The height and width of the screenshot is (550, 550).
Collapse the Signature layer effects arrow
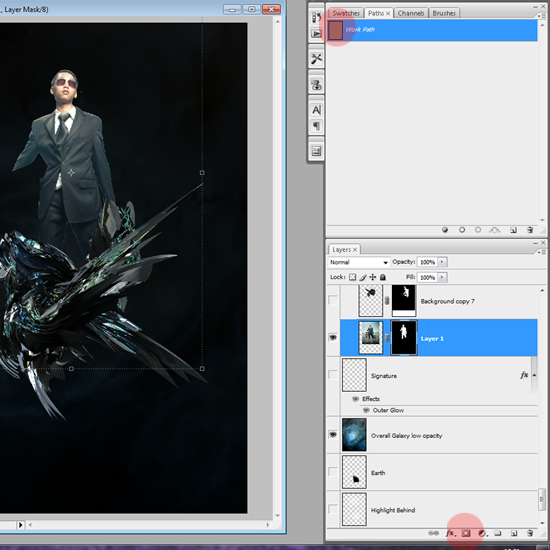coord(534,375)
